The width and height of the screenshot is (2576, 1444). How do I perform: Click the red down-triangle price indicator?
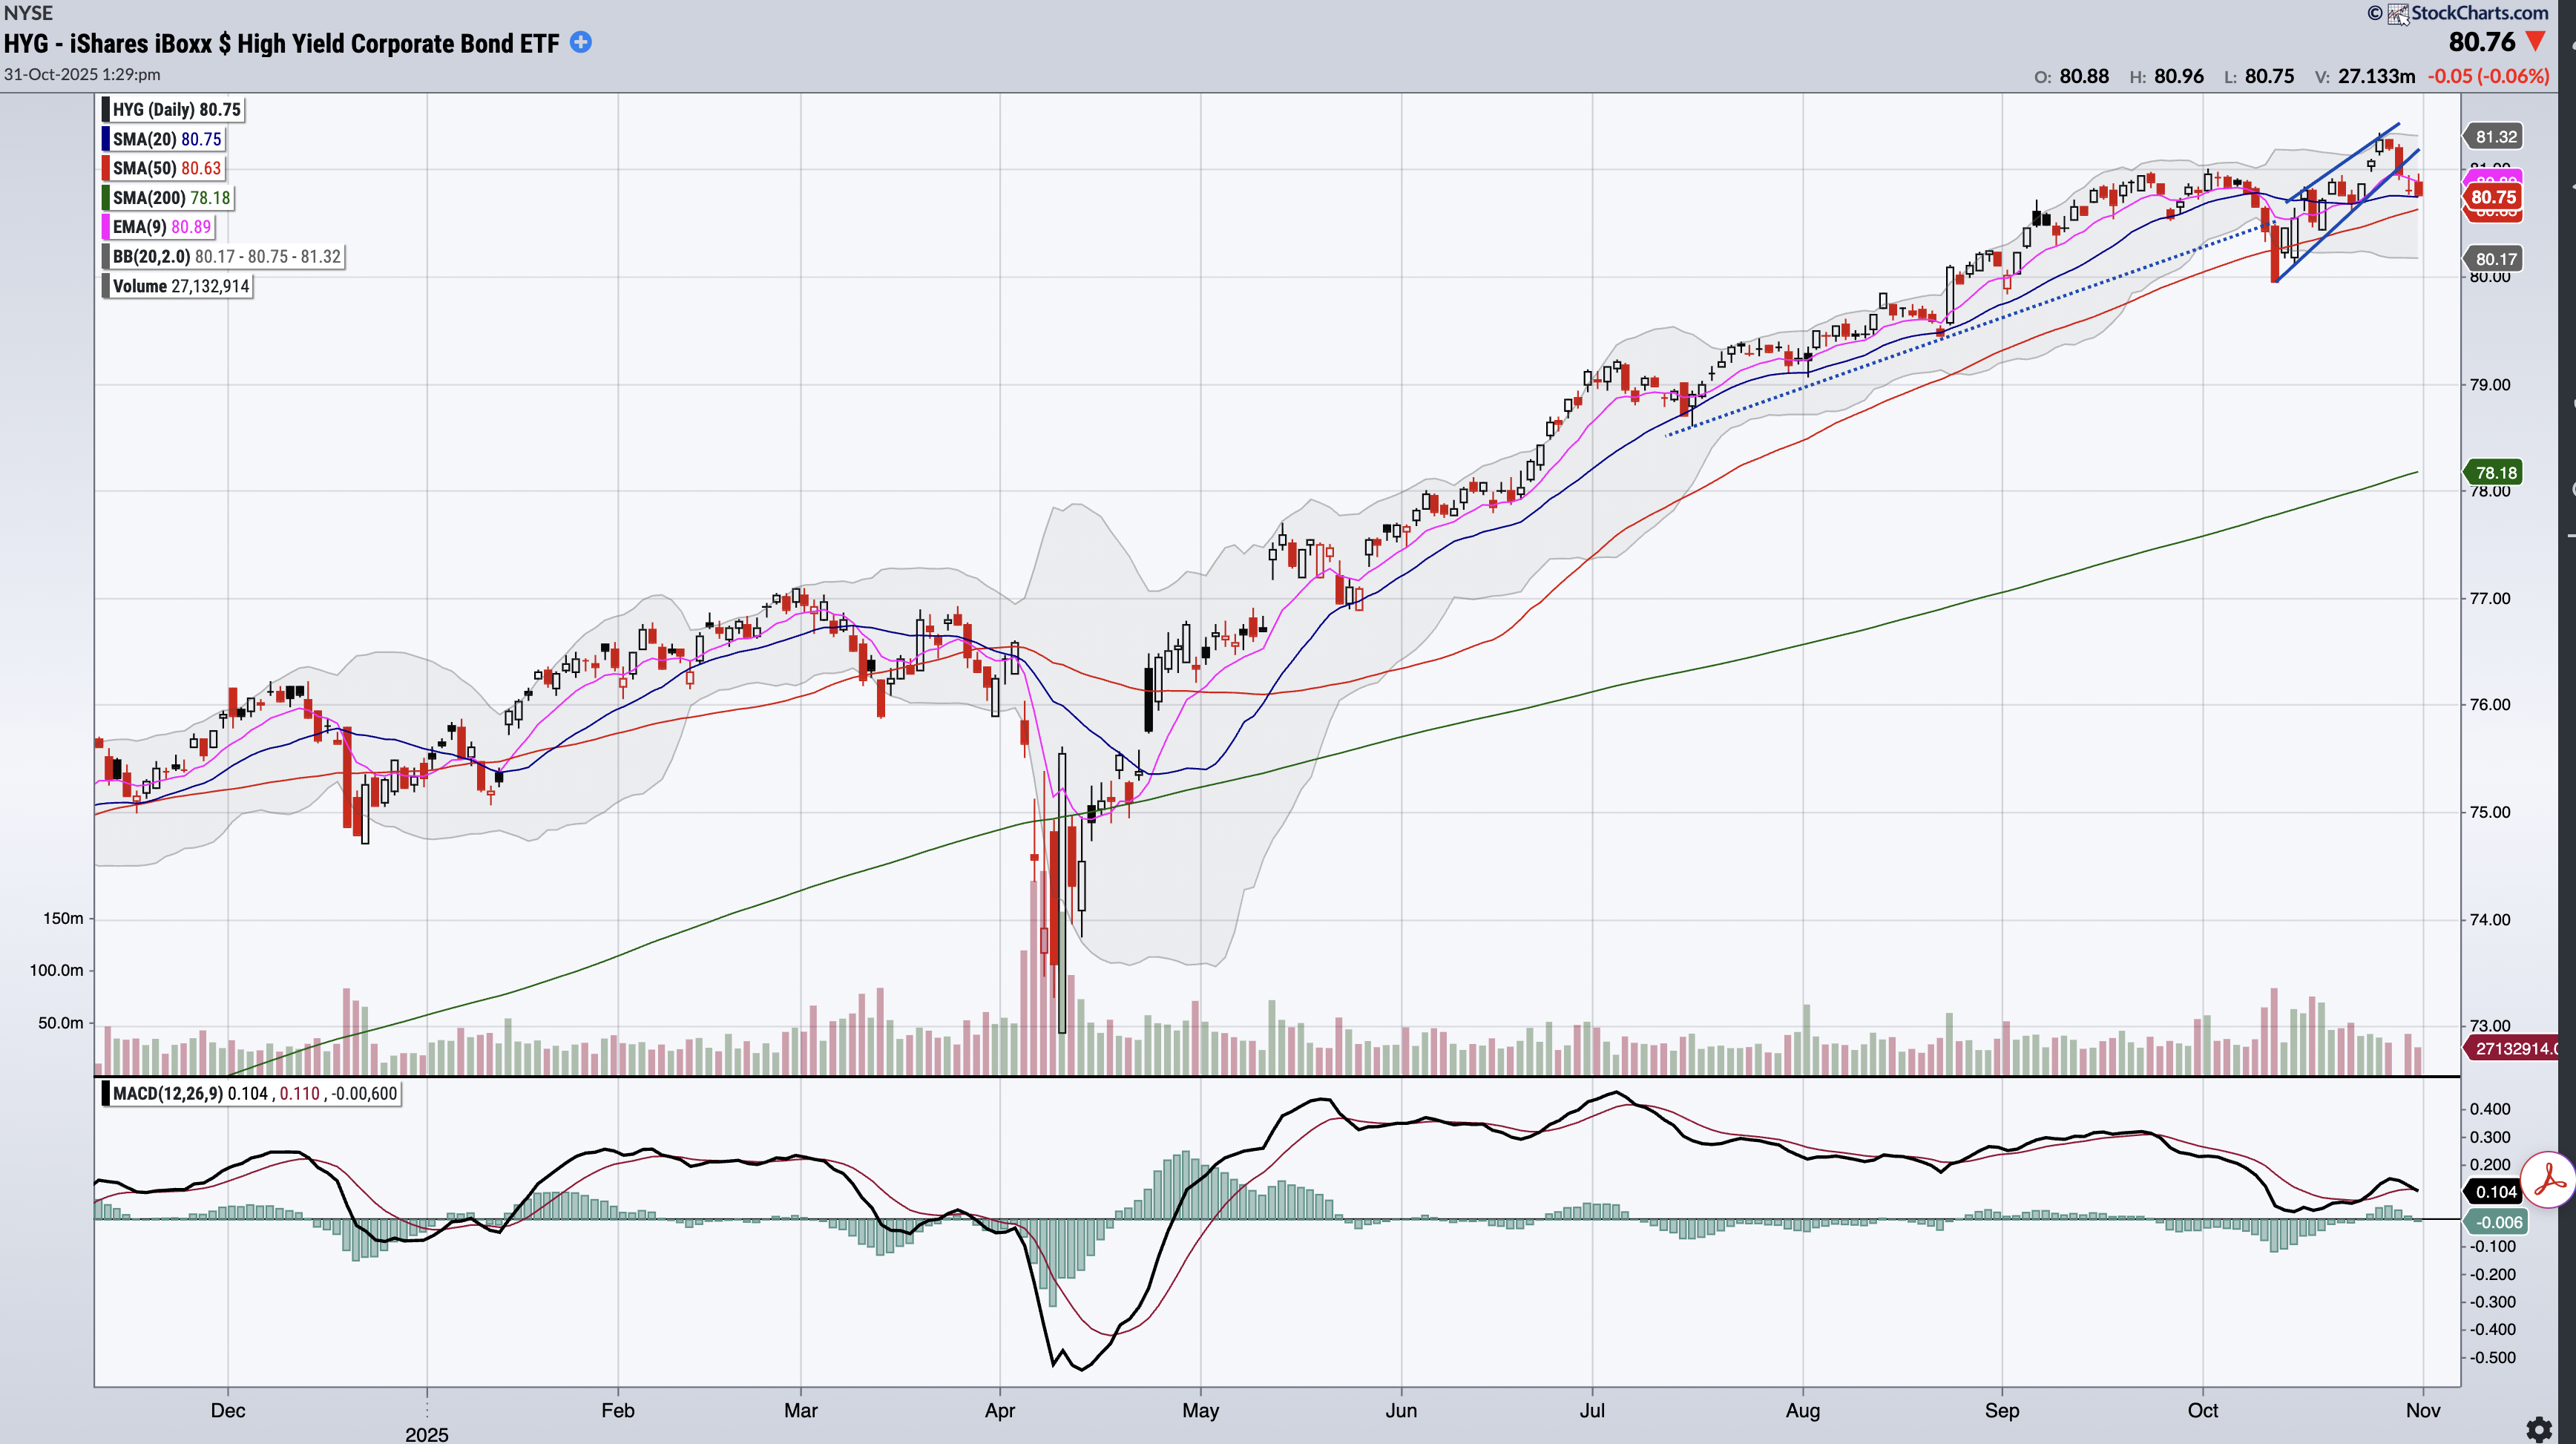tap(2536, 41)
